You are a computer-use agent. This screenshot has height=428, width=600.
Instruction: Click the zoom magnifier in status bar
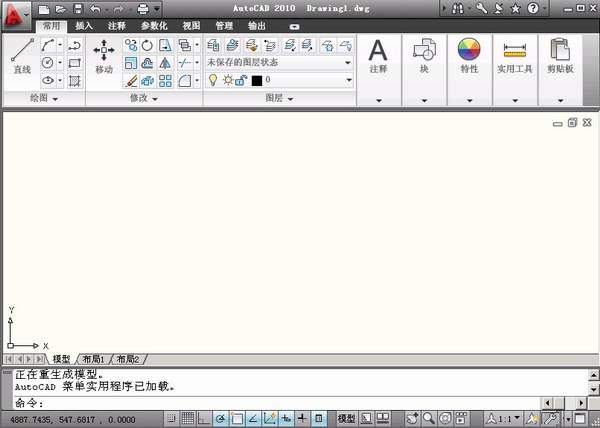click(428, 418)
